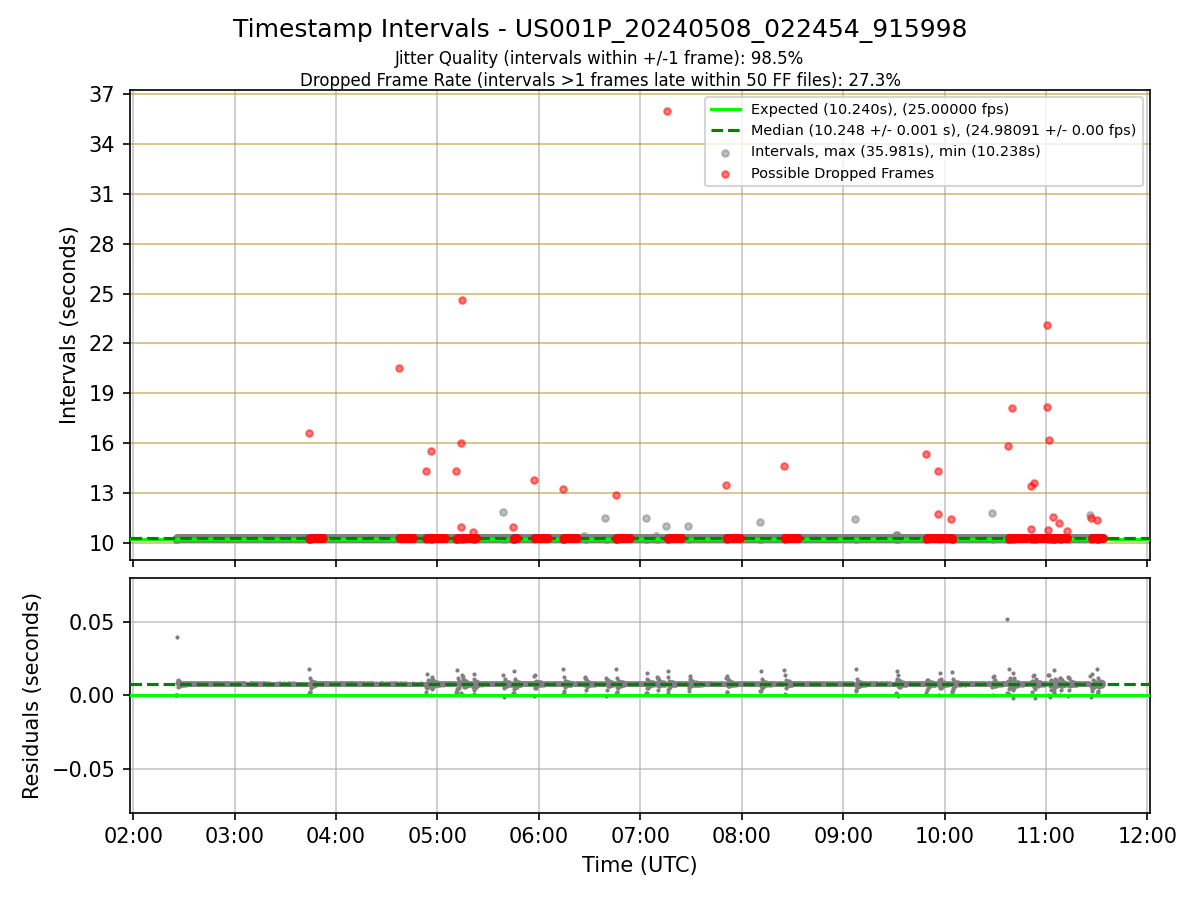Viewport: 1200px width, 900px height.
Task: Select the gray point near 11.8 seconds at 10:28
Action: (x=992, y=513)
